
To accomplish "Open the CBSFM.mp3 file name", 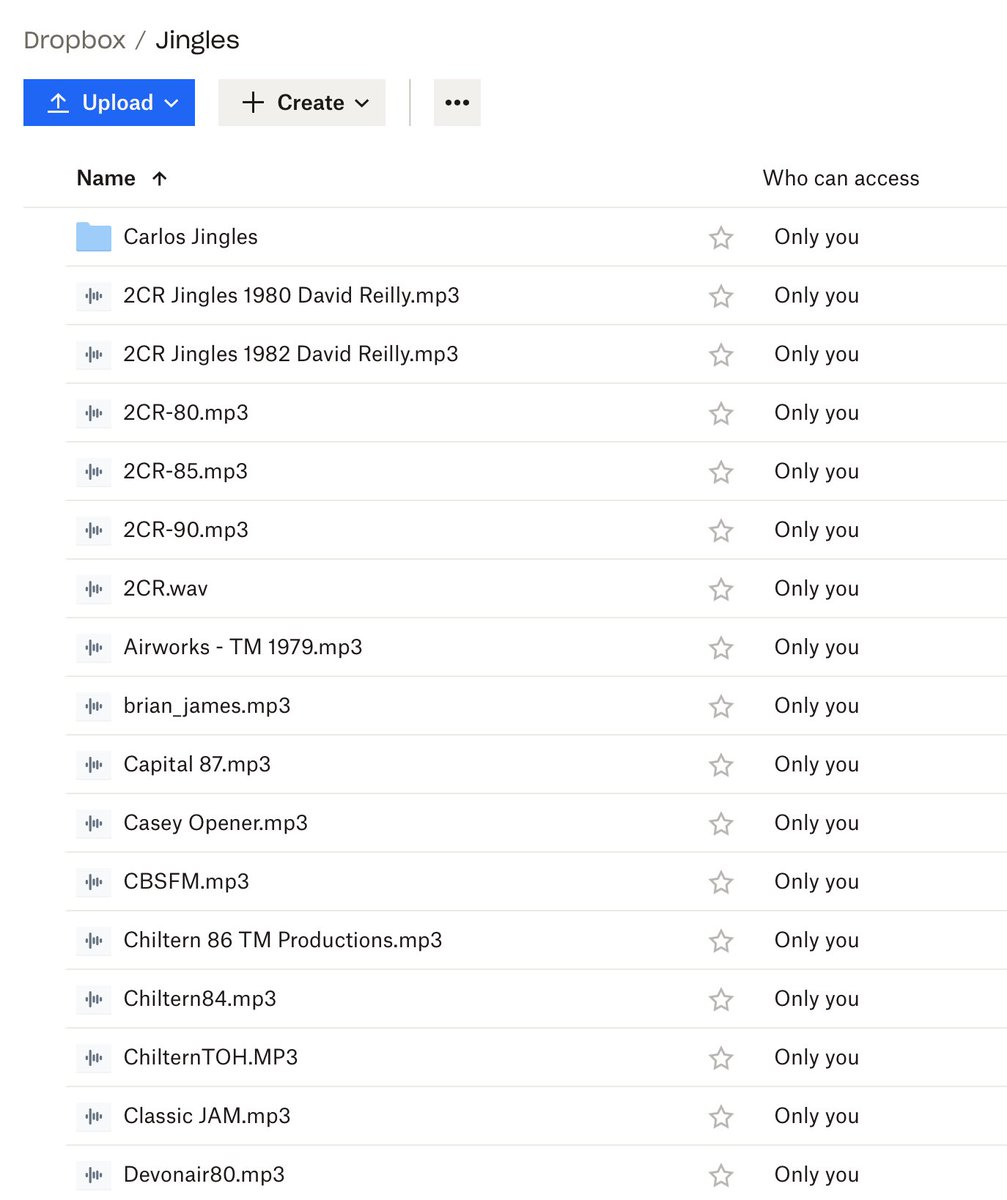I will pyautogui.click(x=186, y=882).
